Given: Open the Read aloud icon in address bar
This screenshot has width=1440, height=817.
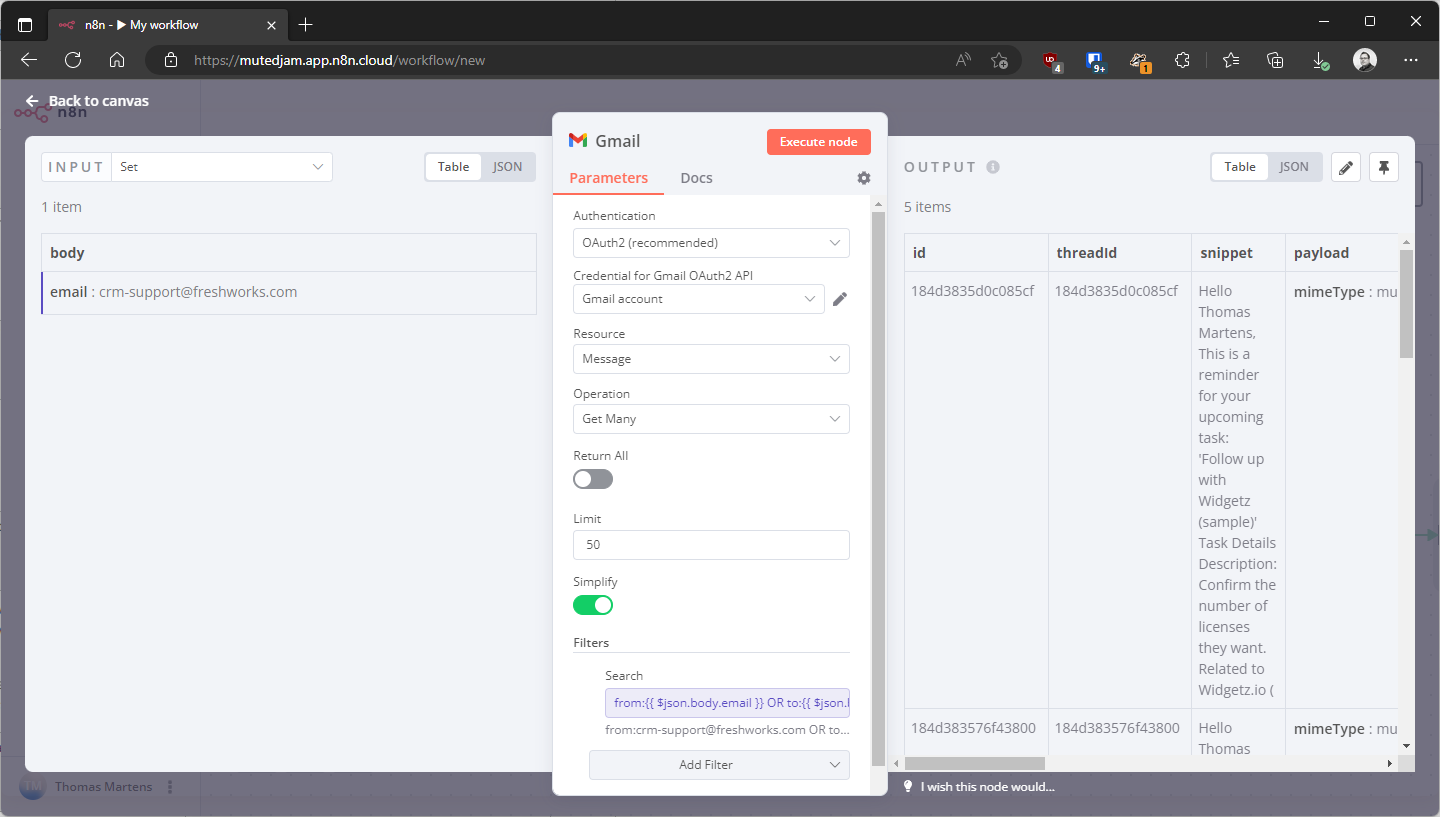Looking at the screenshot, I should point(963,60).
